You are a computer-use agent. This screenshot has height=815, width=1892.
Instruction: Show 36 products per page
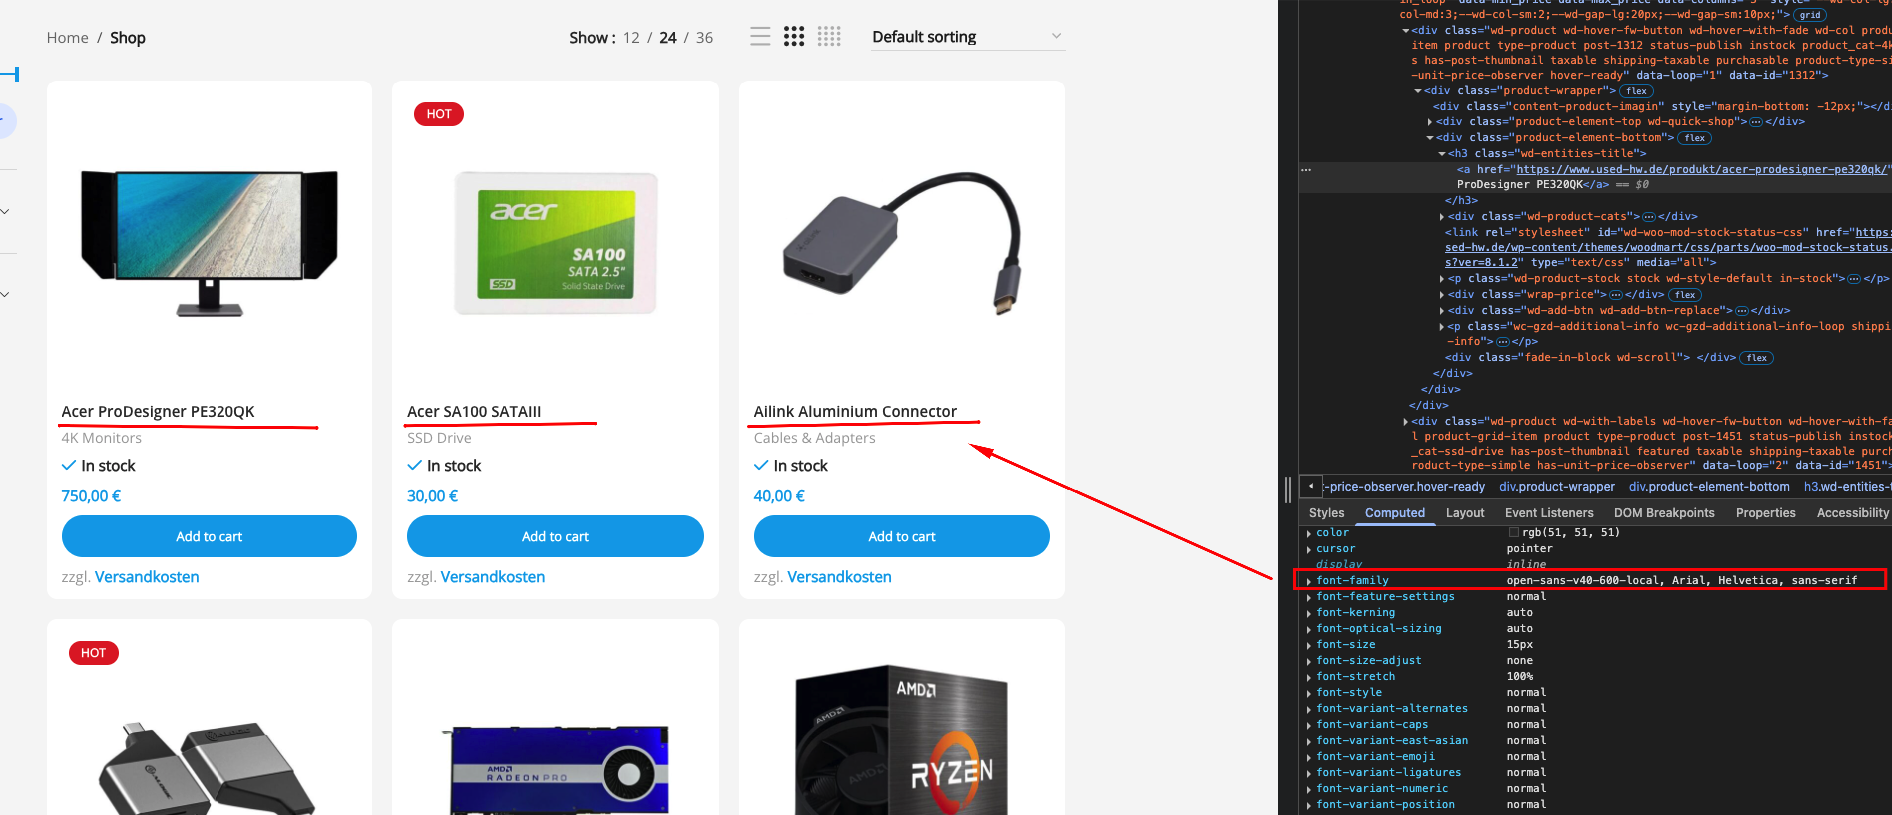point(704,38)
